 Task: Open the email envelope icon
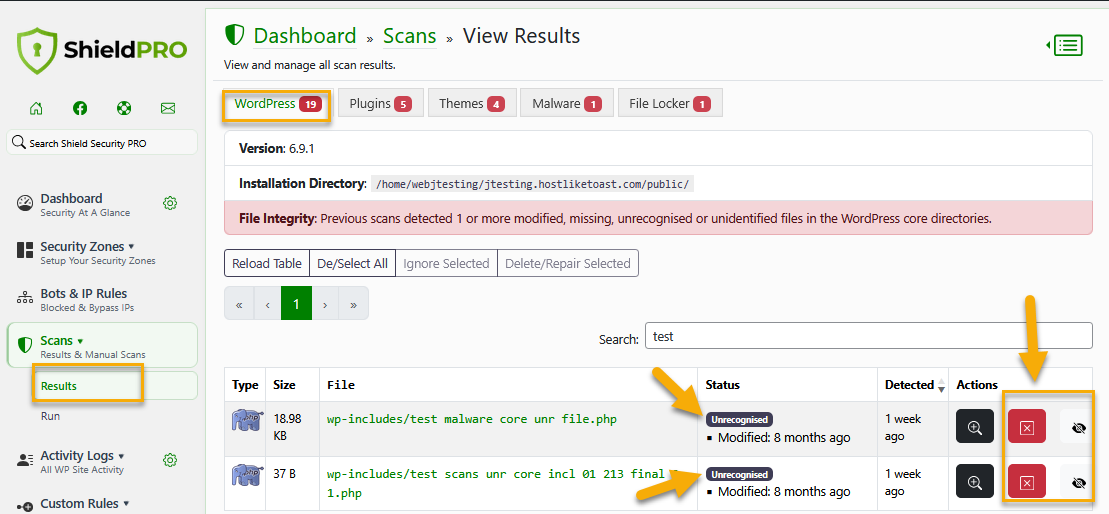pyautogui.click(x=168, y=108)
